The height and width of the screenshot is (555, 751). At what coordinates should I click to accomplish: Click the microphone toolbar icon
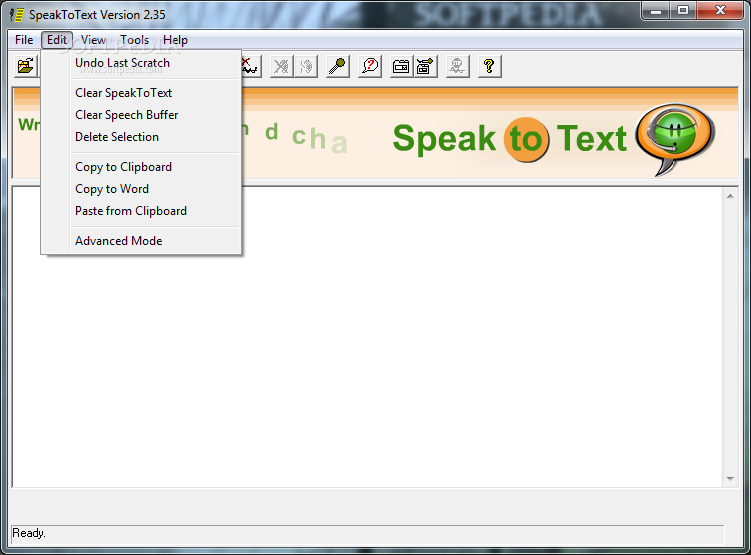point(338,66)
